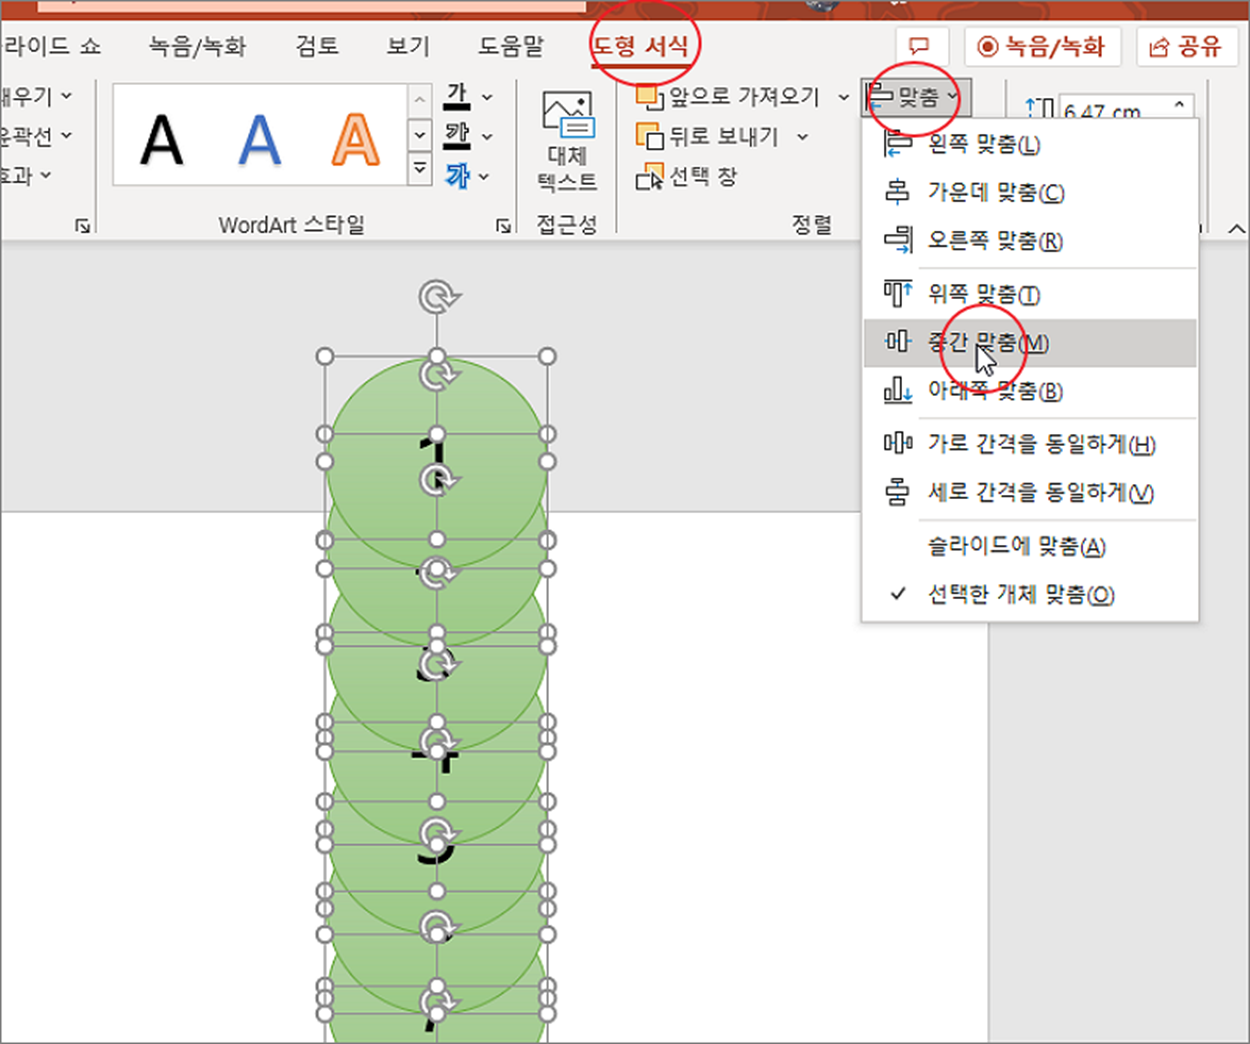
Task: Select 오른쪽 맞춤(R) align right
Action: coord(1030,240)
